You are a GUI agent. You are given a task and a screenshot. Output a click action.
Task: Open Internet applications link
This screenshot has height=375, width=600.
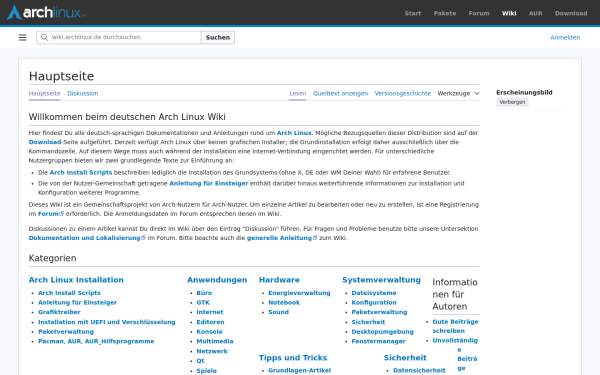[210, 312]
